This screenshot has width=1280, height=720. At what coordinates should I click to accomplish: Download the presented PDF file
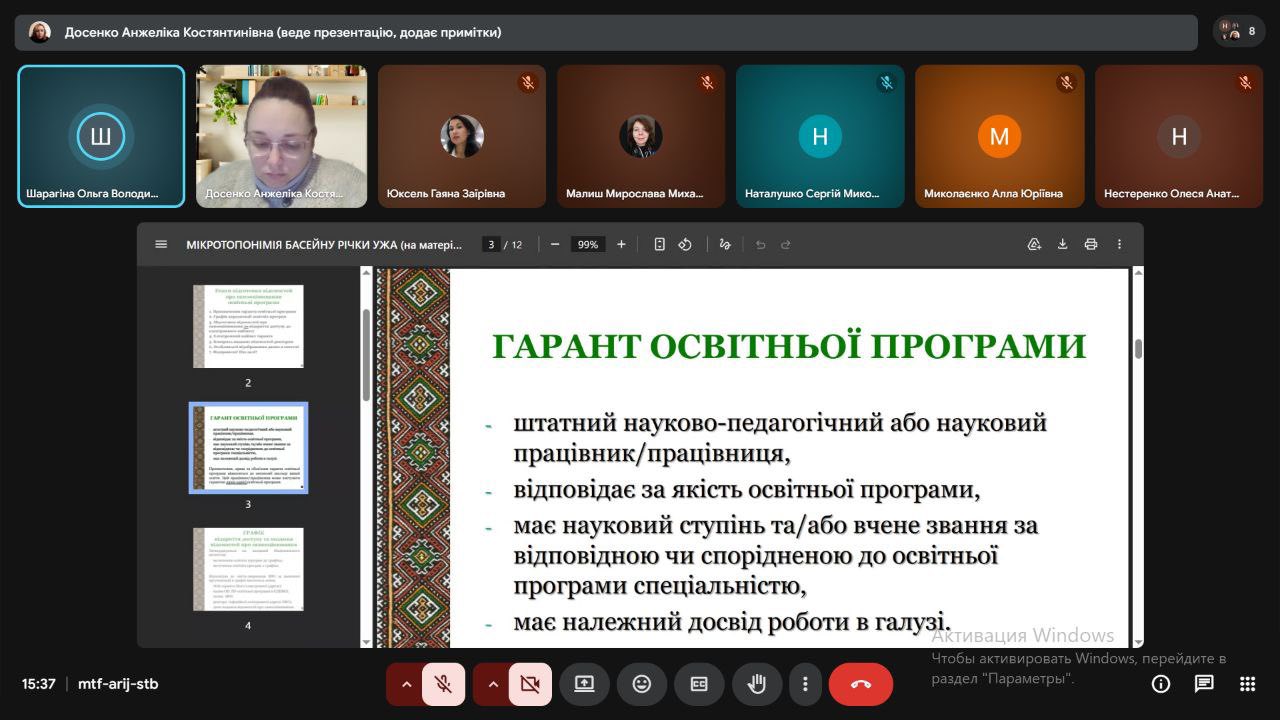(x=1062, y=245)
